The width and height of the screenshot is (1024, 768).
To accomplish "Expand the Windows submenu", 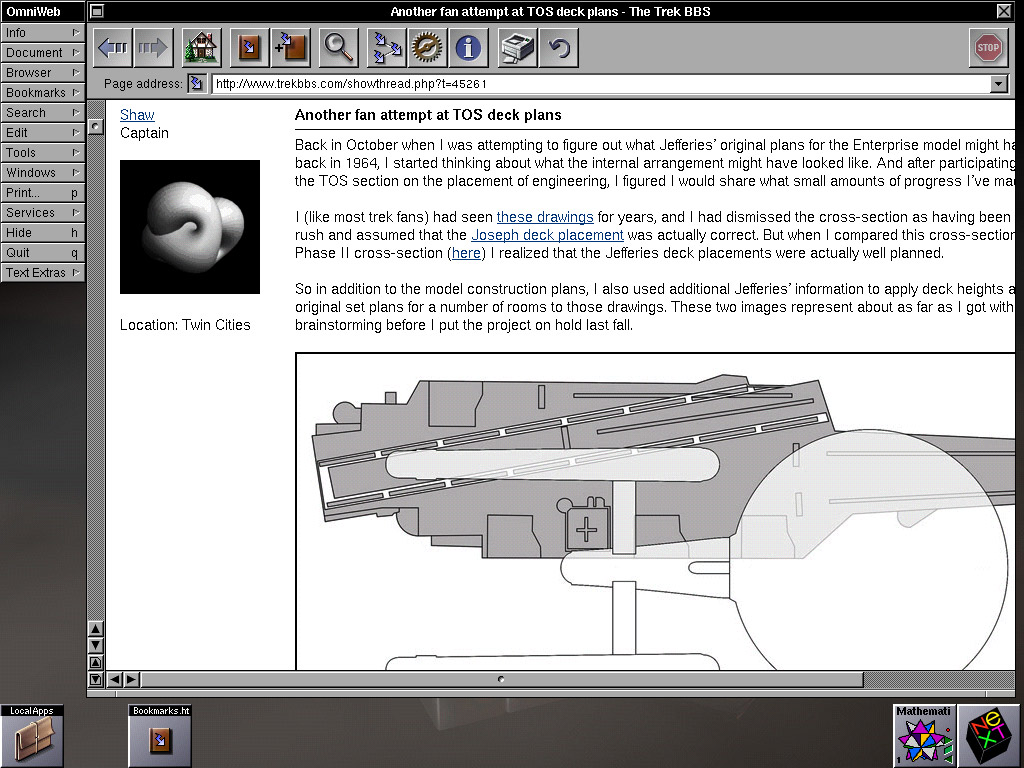I will pyautogui.click(x=42, y=172).
